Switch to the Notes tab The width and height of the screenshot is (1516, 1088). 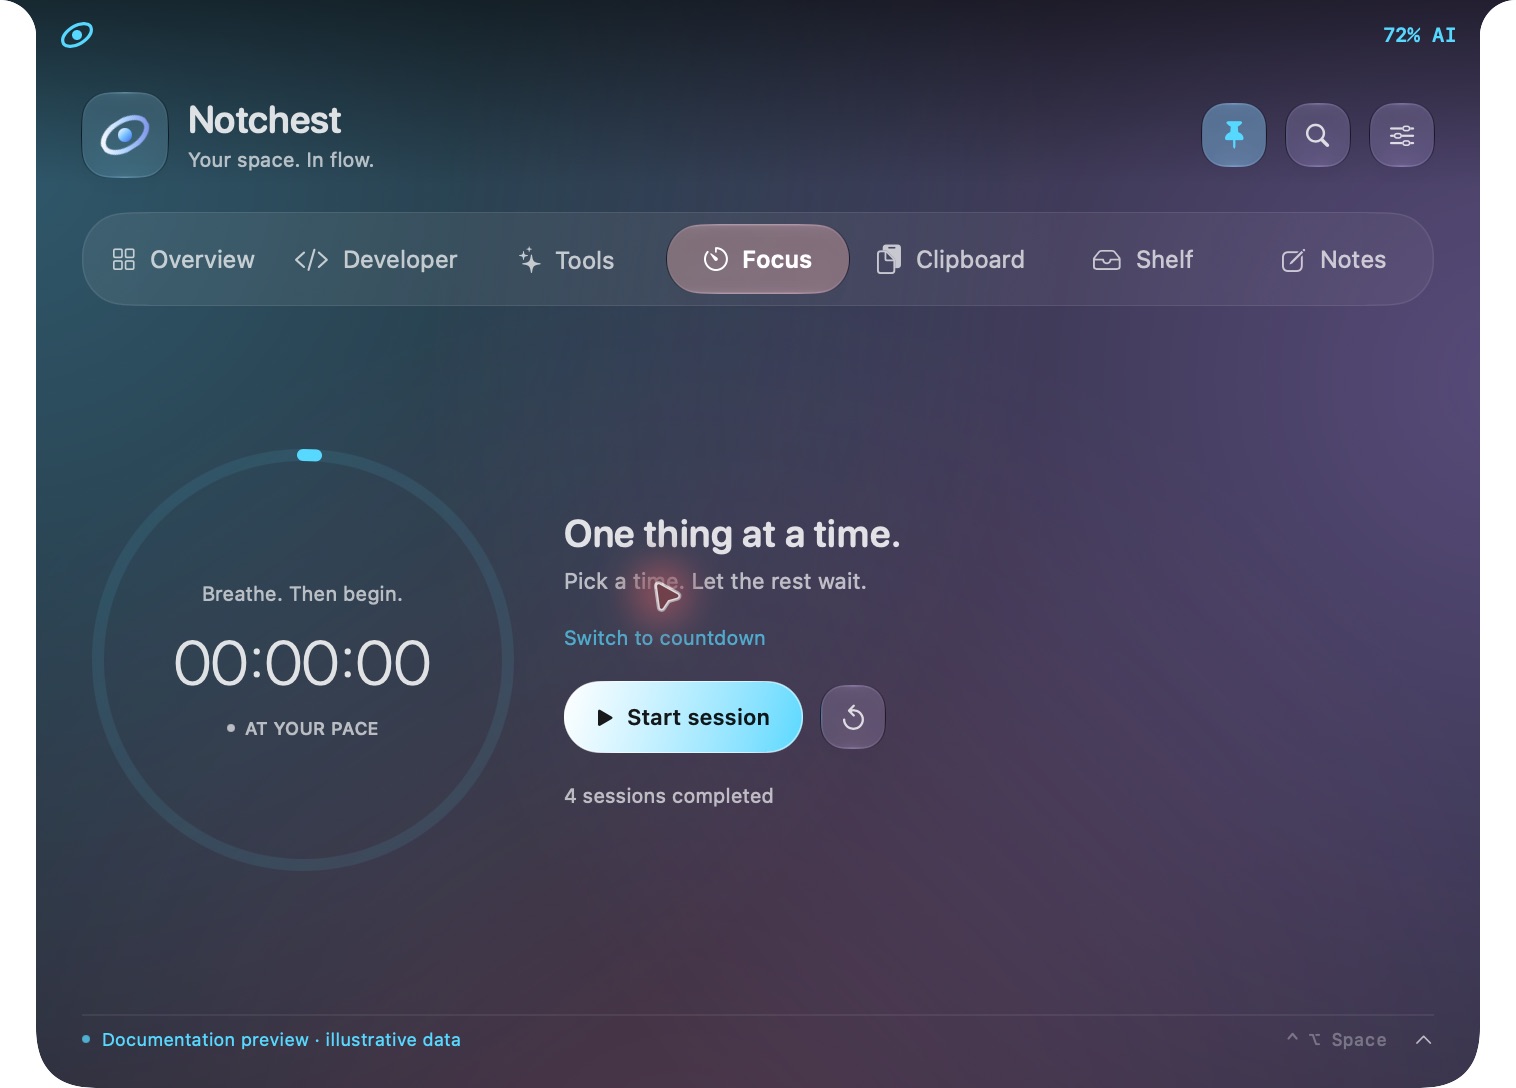click(1334, 260)
